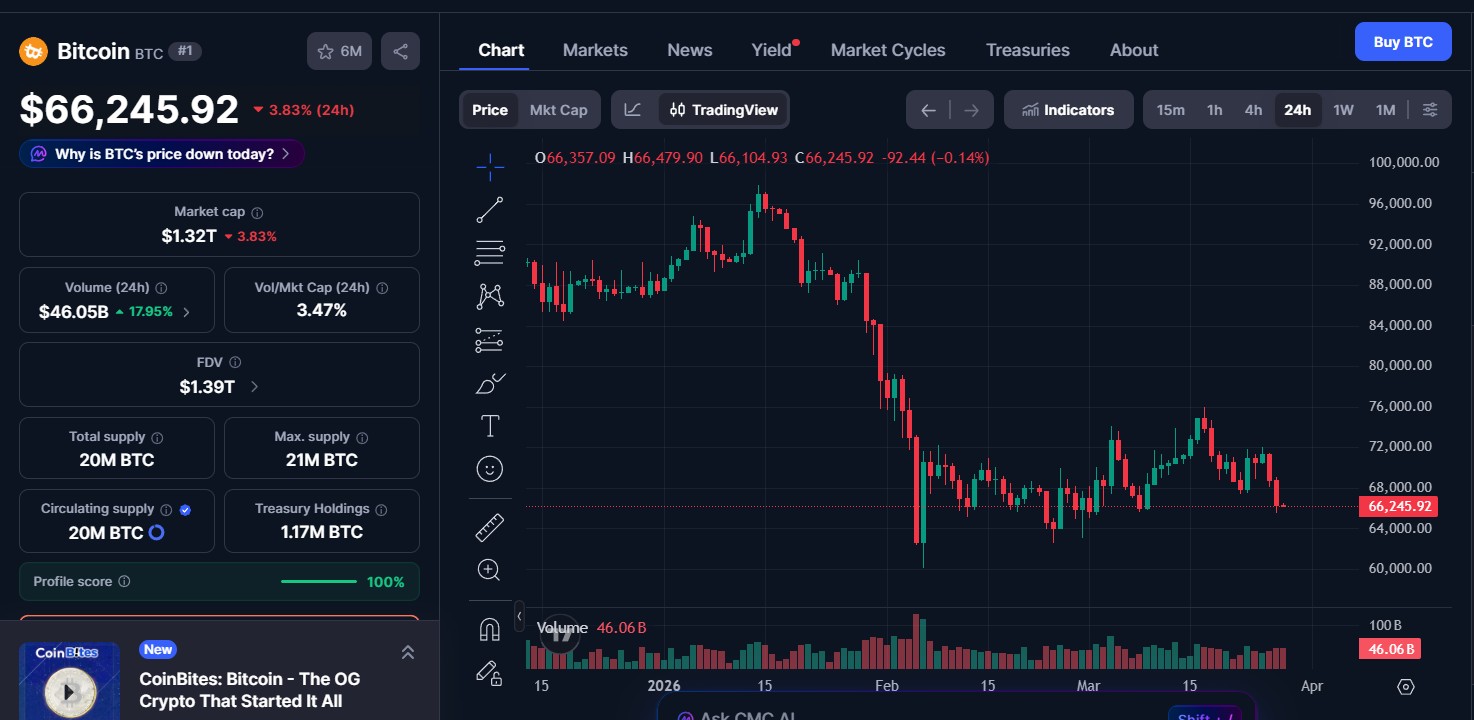1474x720 pixels.
Task: Select the Text annotation tool
Action: [489, 425]
